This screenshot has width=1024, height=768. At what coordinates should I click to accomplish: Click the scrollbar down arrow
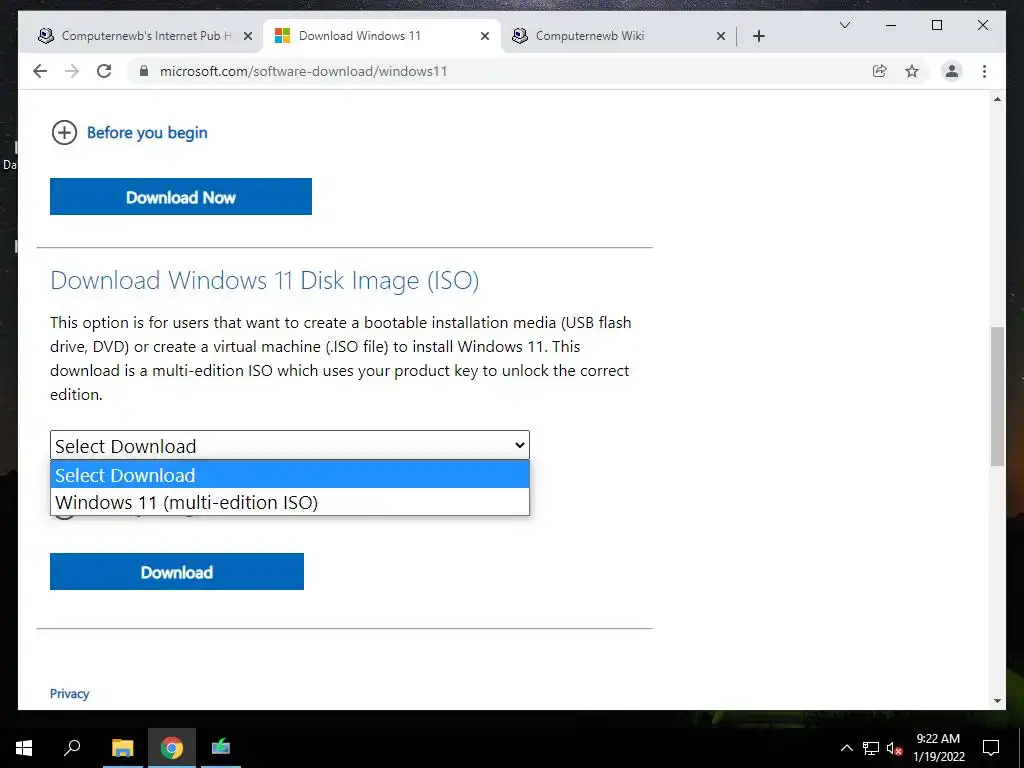point(997,701)
